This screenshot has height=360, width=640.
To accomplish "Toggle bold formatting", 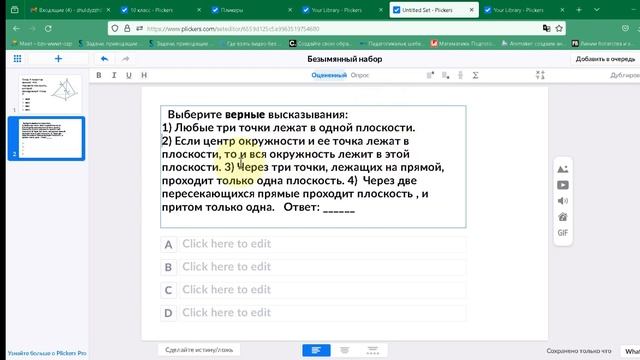I will (x=98, y=75).
